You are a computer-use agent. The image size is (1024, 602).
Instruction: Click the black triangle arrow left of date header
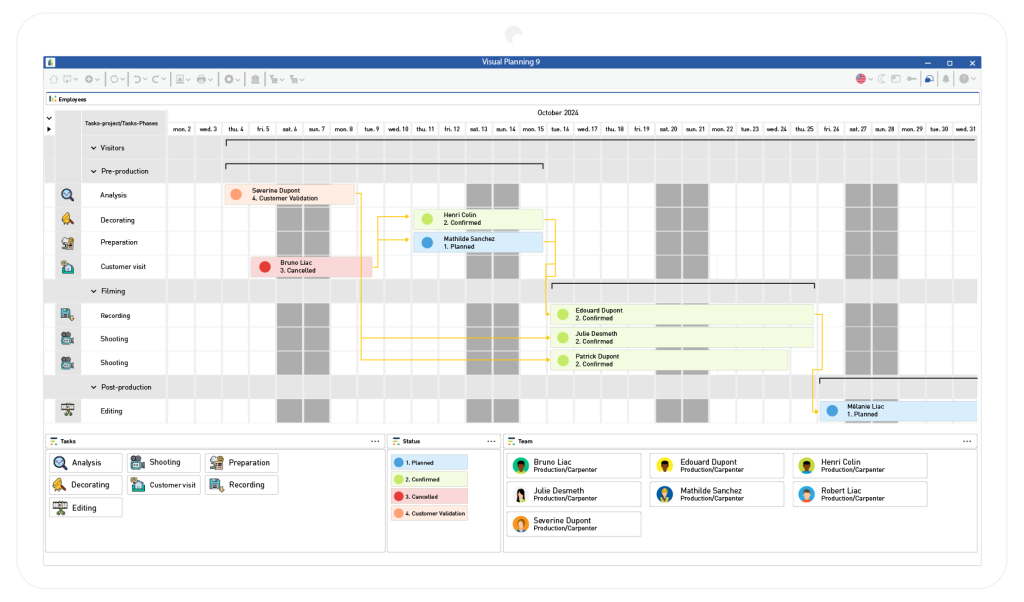pos(49,129)
